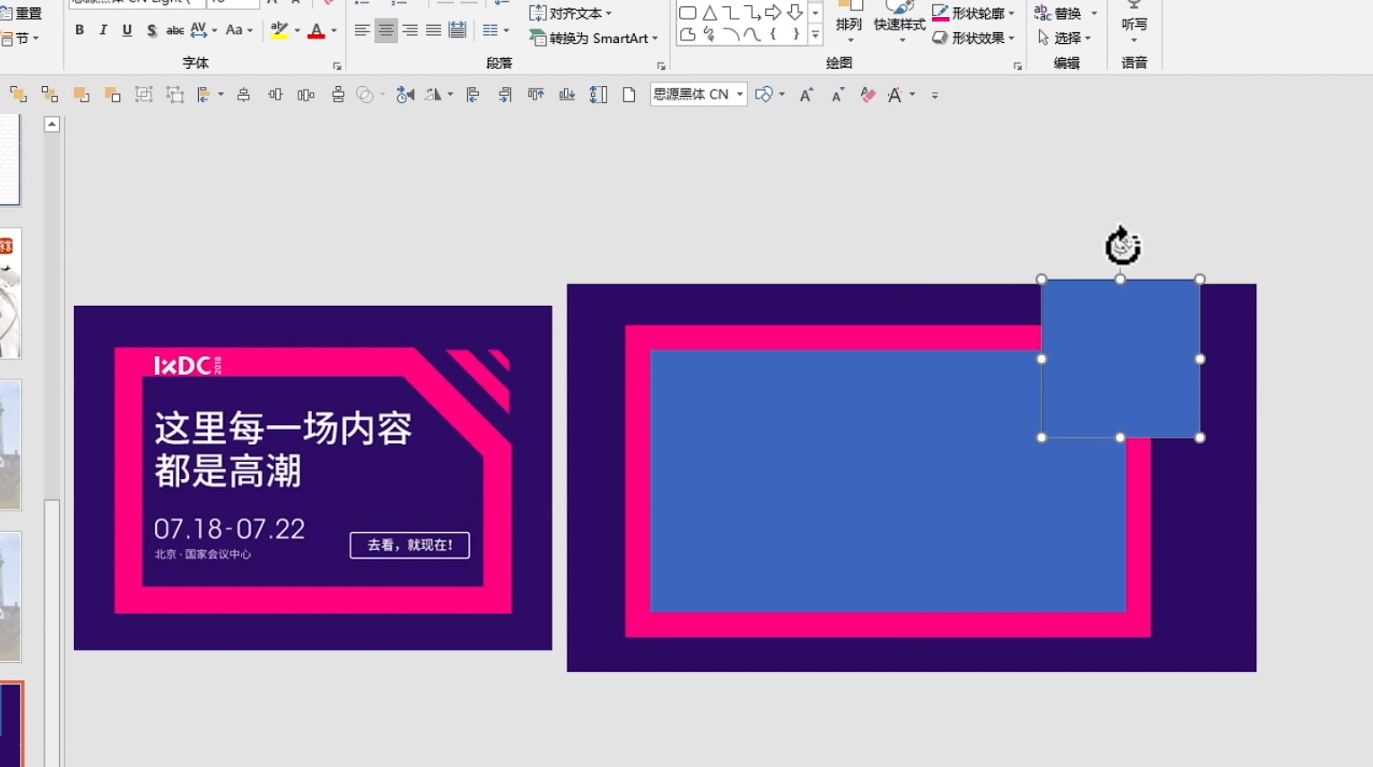Apply yellow text highlight color
This screenshot has height=767, width=1373.
pyautogui.click(x=279, y=31)
